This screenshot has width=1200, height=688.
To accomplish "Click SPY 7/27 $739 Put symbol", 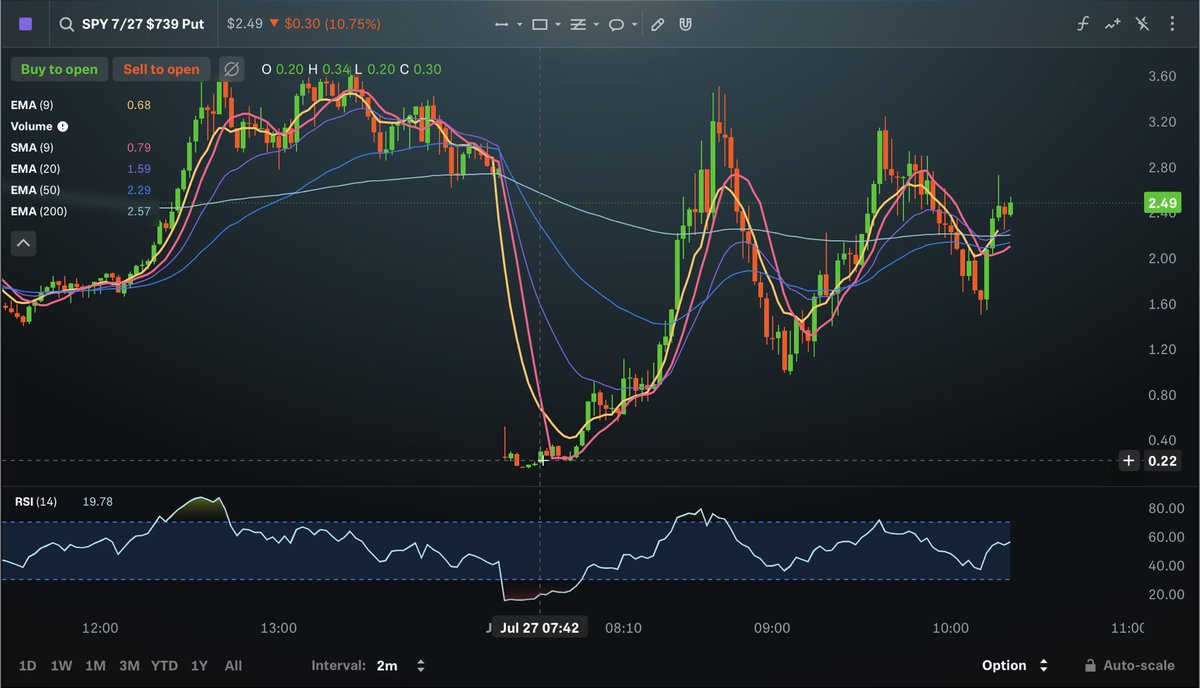I will point(143,23).
